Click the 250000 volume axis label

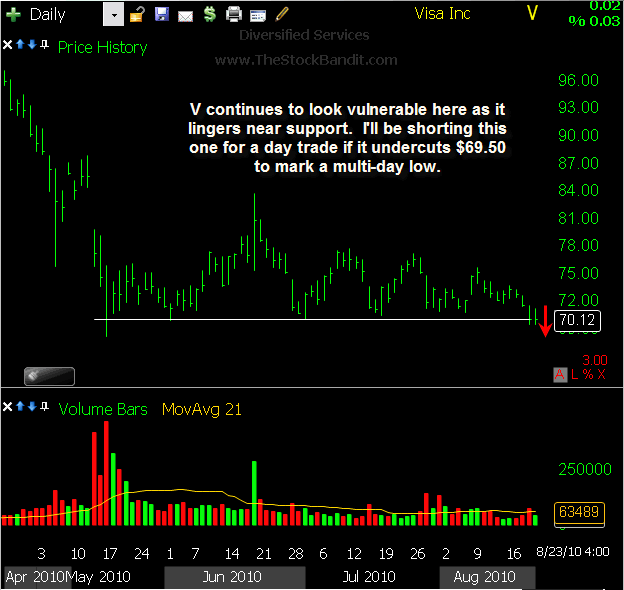pos(585,470)
